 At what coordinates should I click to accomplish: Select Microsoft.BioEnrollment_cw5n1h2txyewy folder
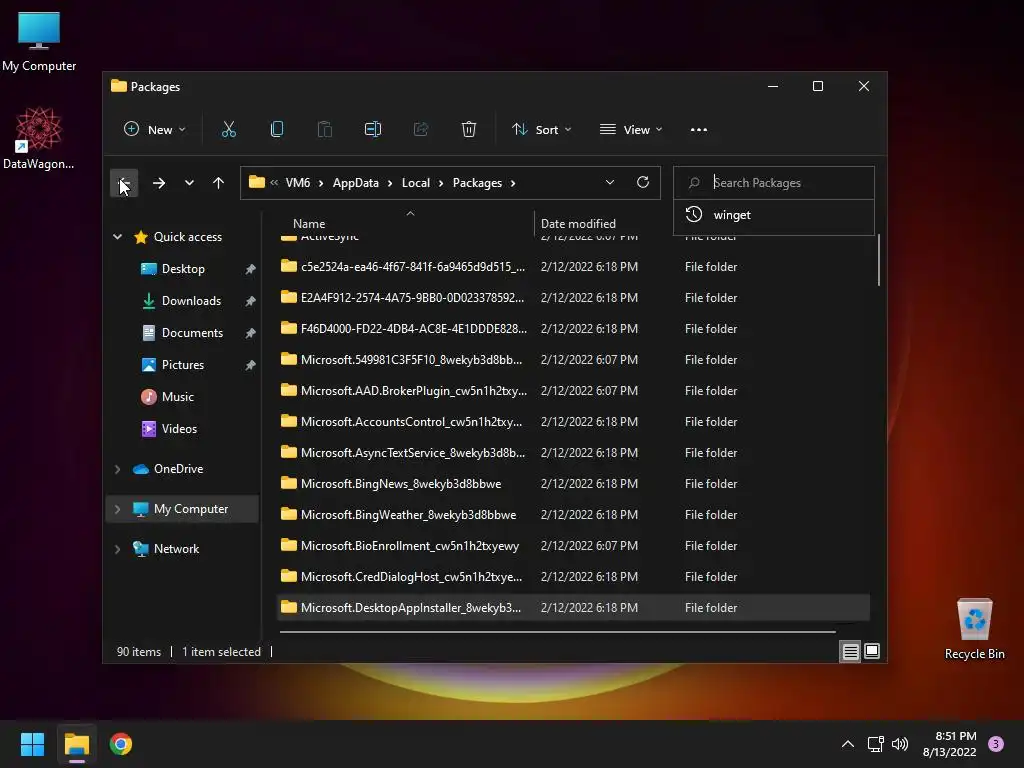[573, 546]
